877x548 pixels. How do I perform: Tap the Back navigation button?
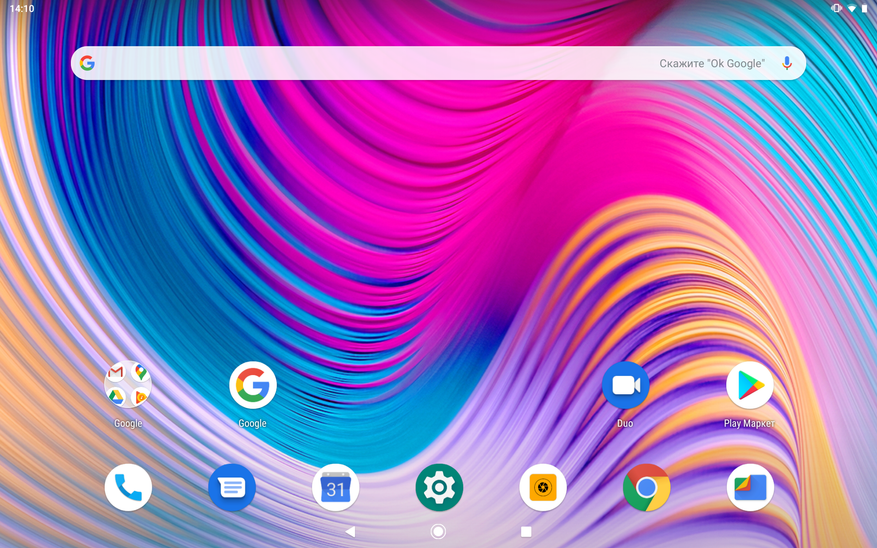(x=351, y=531)
